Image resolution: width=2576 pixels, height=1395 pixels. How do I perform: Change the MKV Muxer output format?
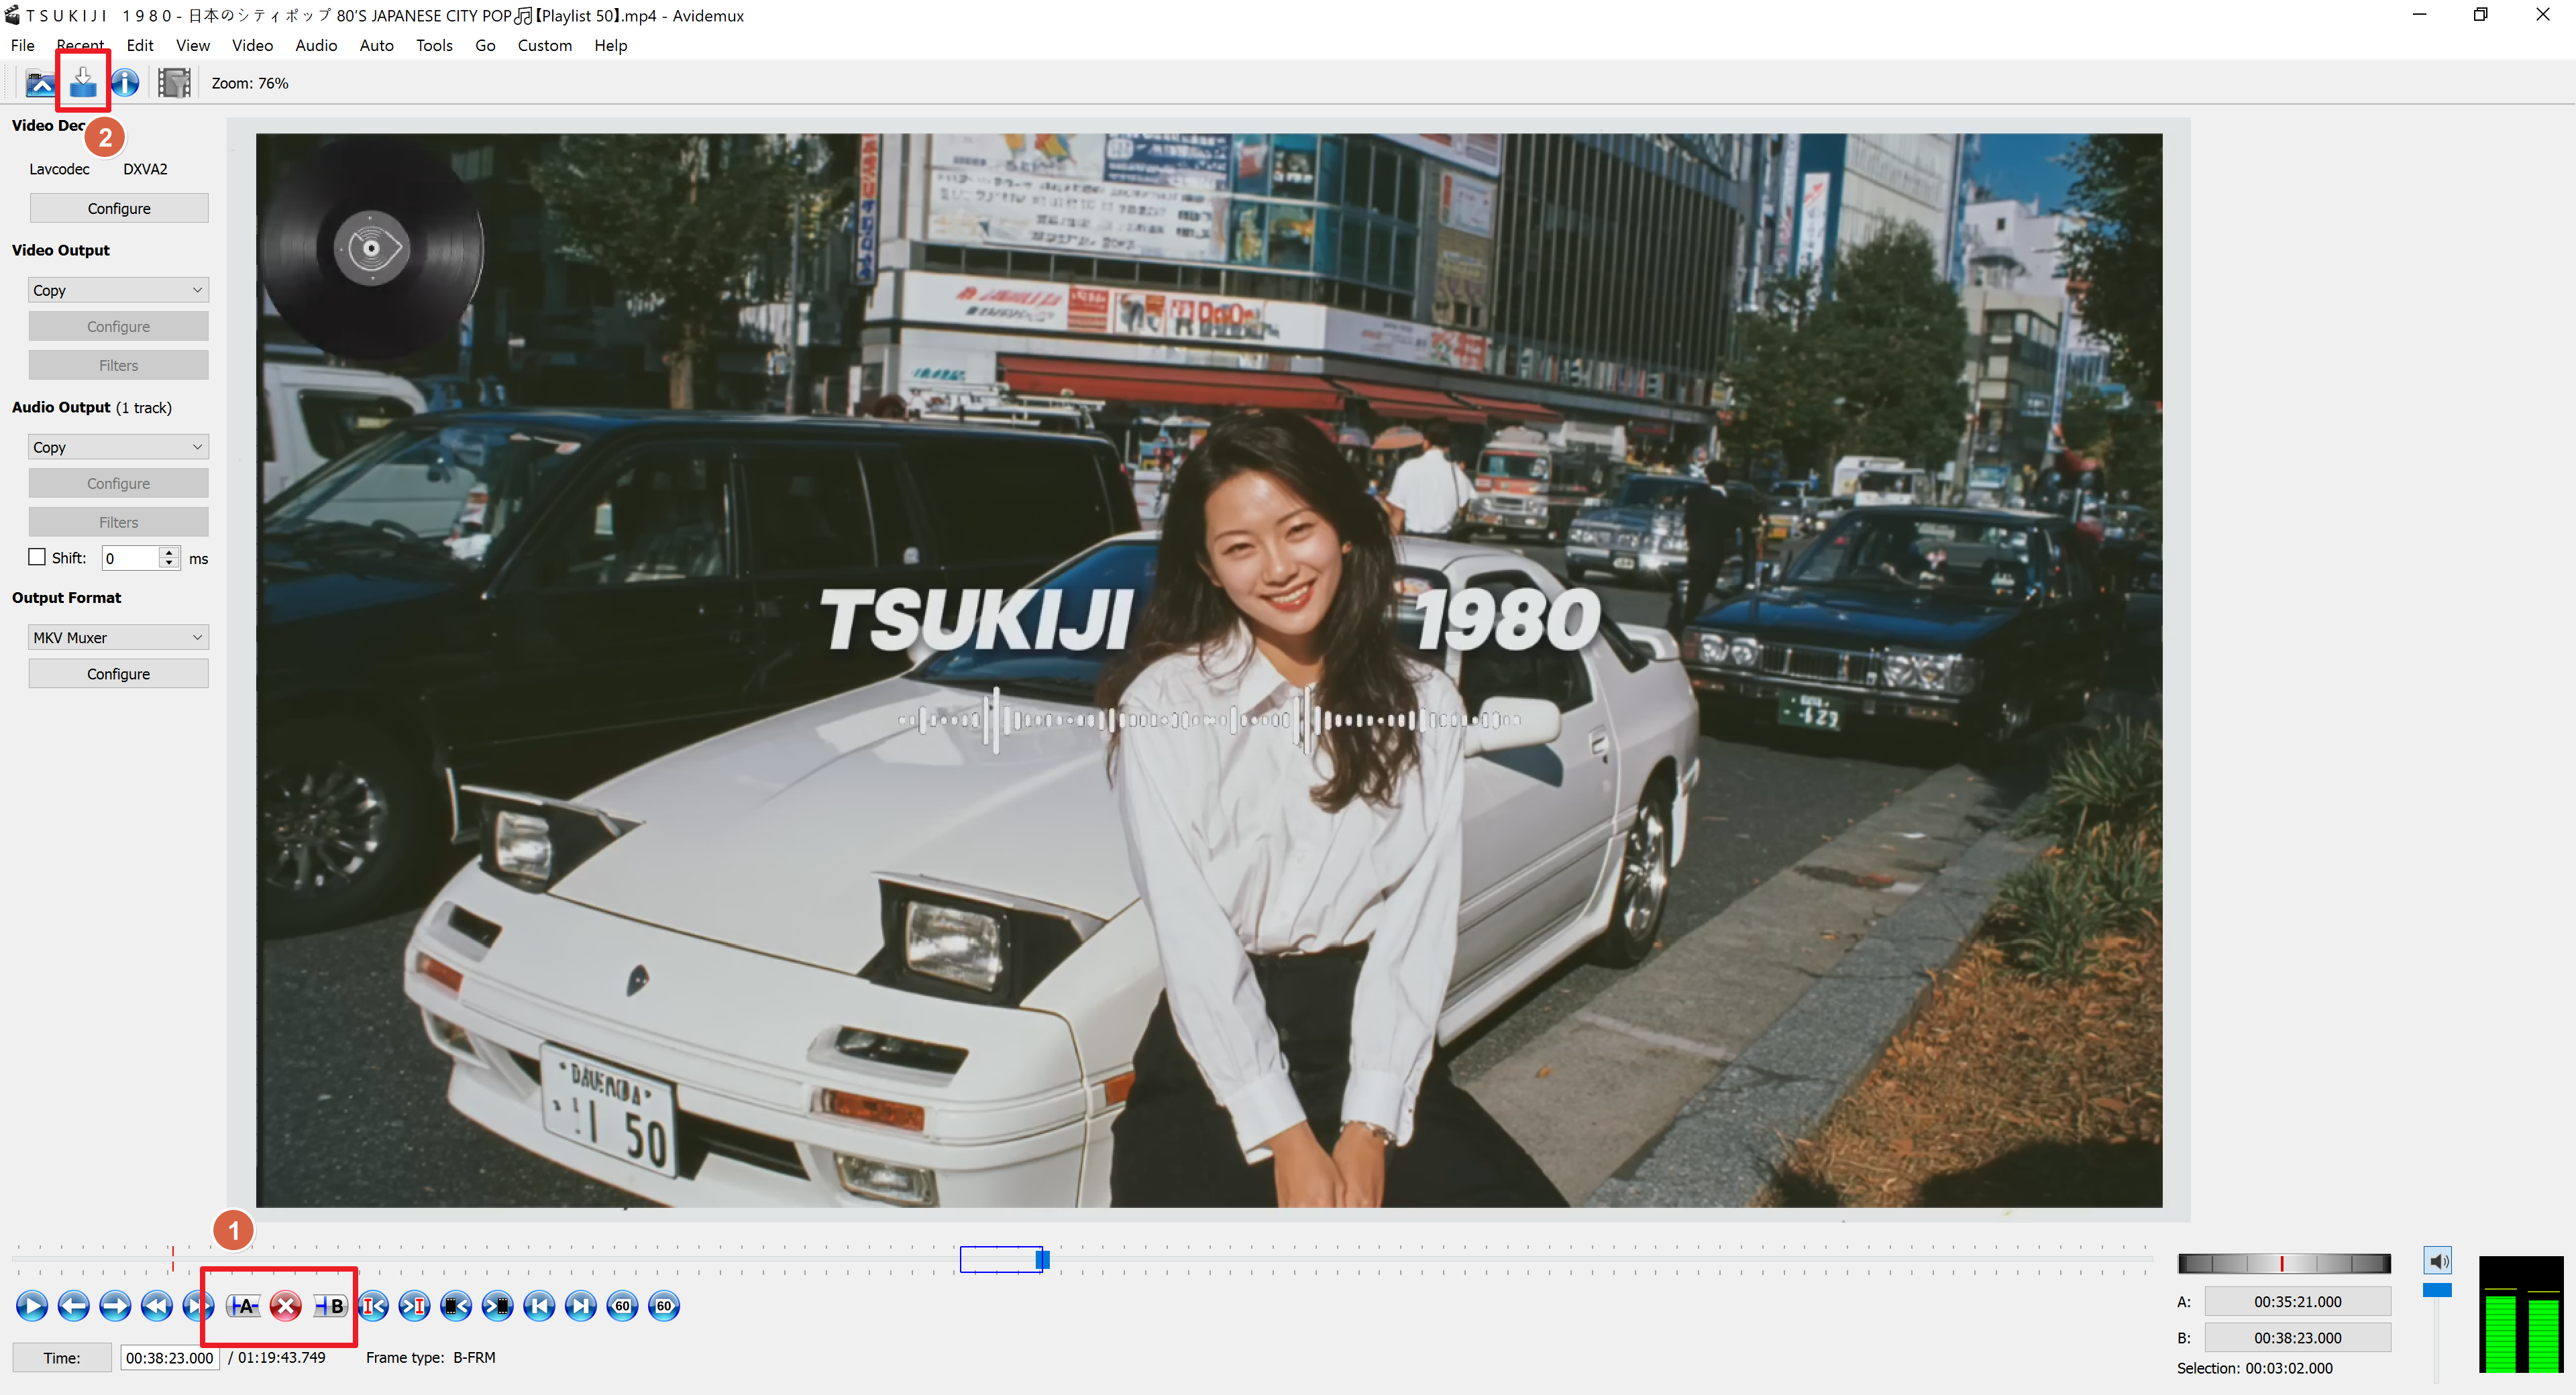tap(118, 637)
